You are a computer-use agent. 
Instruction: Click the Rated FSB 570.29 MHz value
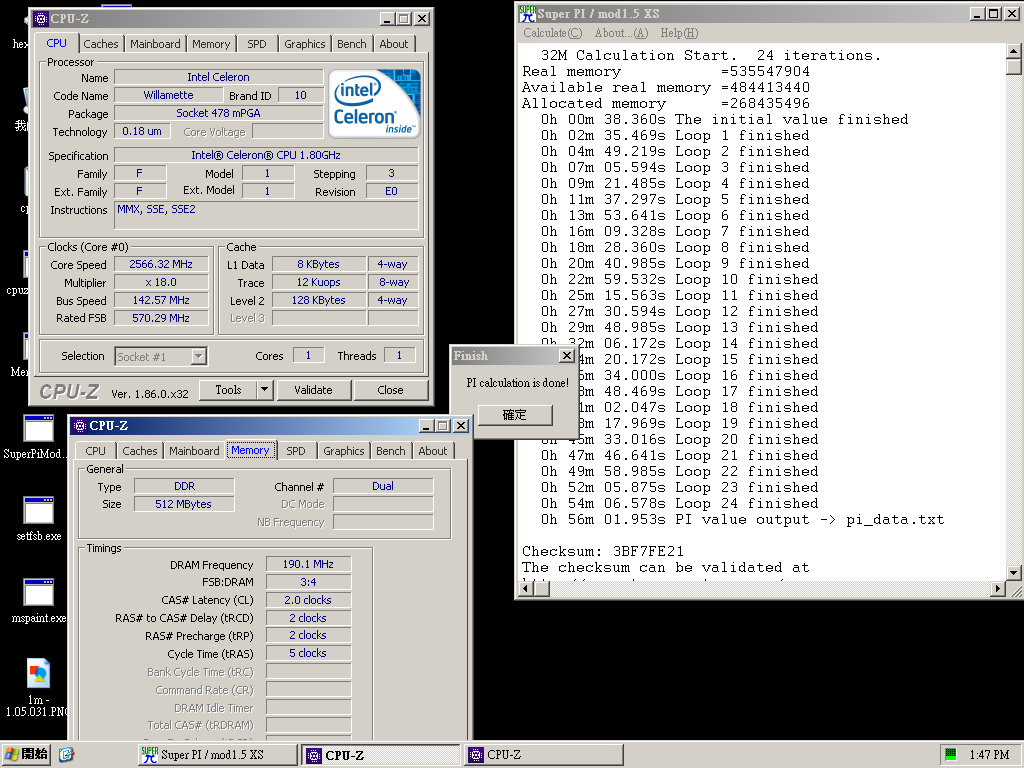161,318
